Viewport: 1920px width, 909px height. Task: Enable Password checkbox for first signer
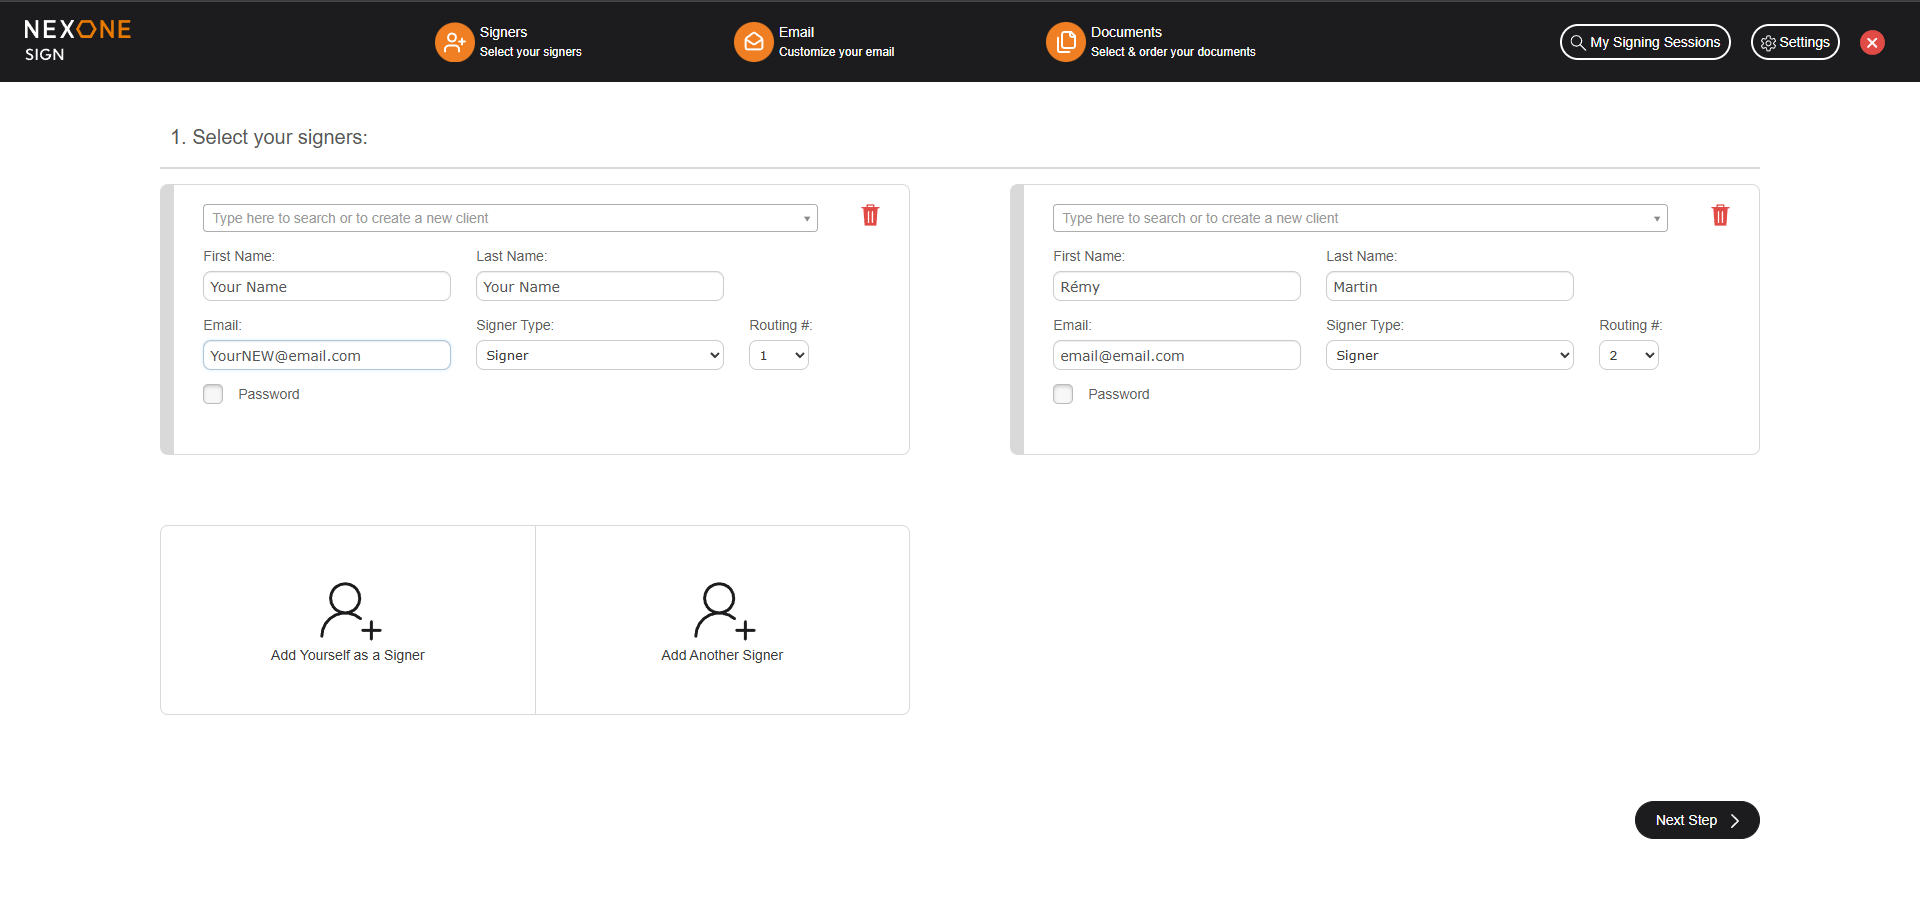tap(213, 394)
